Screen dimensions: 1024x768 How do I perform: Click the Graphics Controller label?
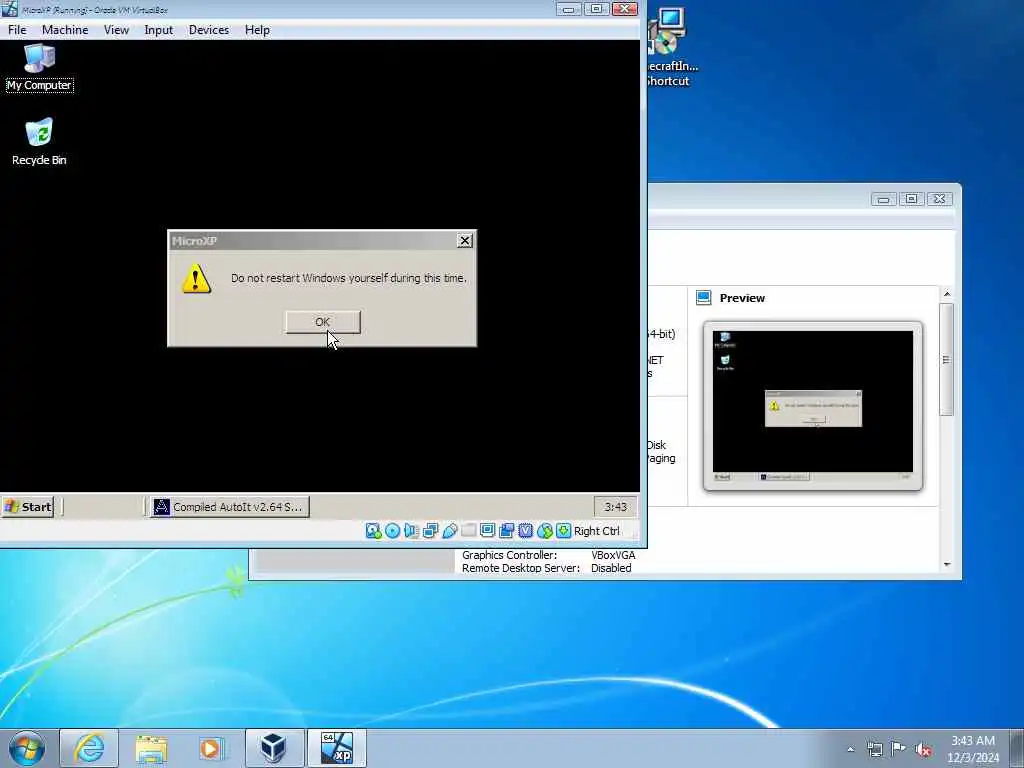[509, 555]
